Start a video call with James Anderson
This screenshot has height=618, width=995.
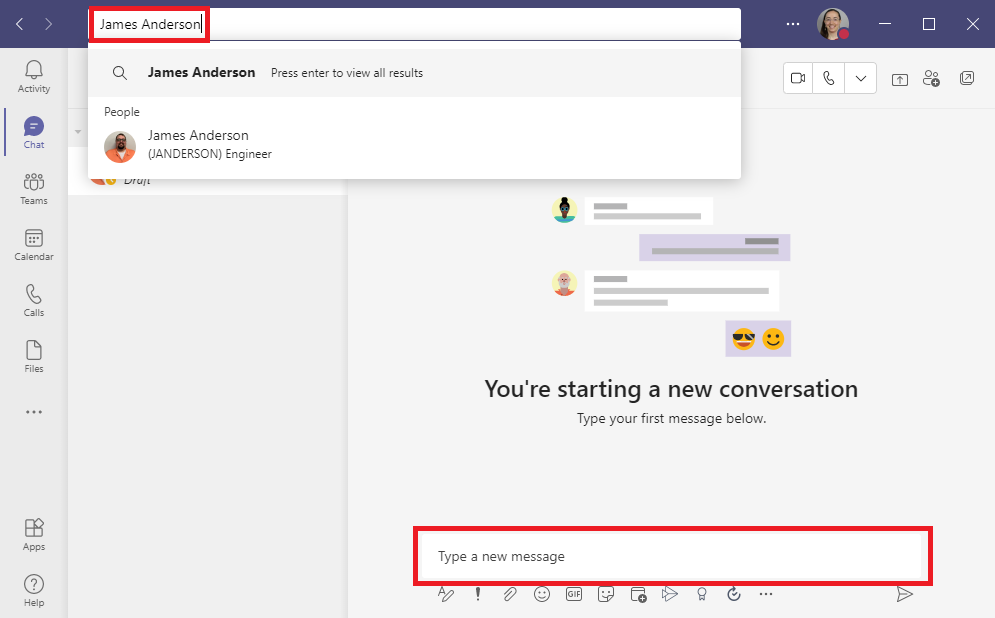(x=797, y=77)
